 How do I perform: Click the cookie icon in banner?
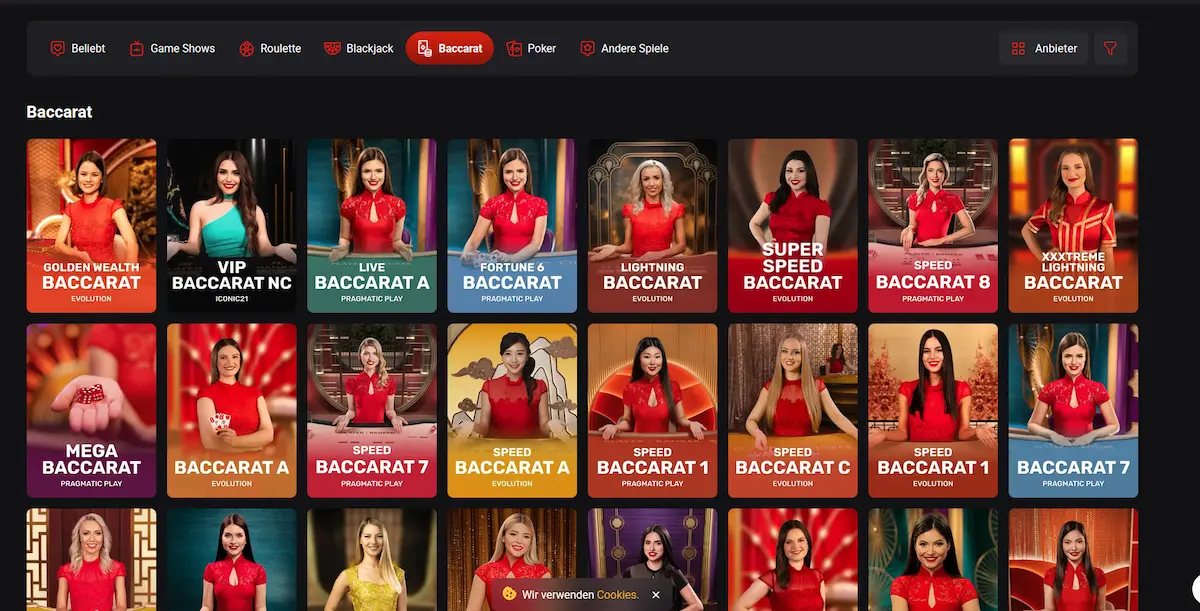[509, 594]
